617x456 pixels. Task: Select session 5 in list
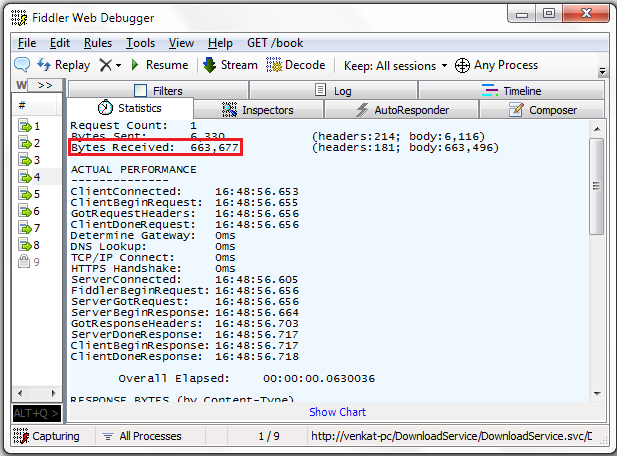36,194
